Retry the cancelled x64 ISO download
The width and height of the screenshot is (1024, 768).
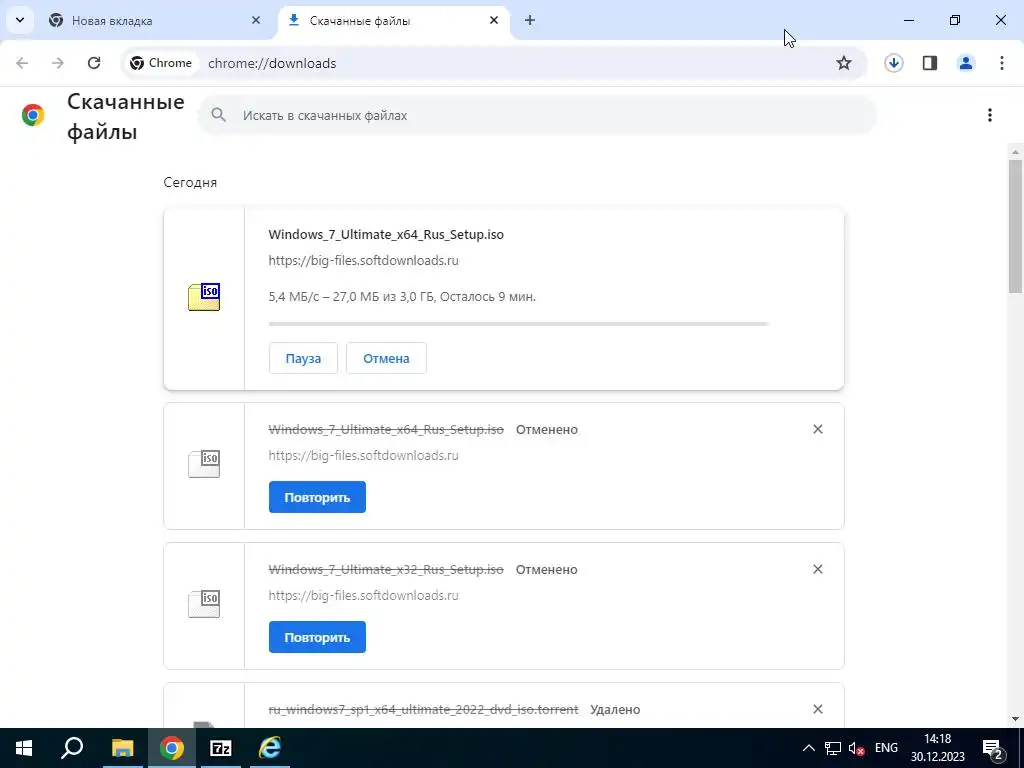tap(317, 497)
